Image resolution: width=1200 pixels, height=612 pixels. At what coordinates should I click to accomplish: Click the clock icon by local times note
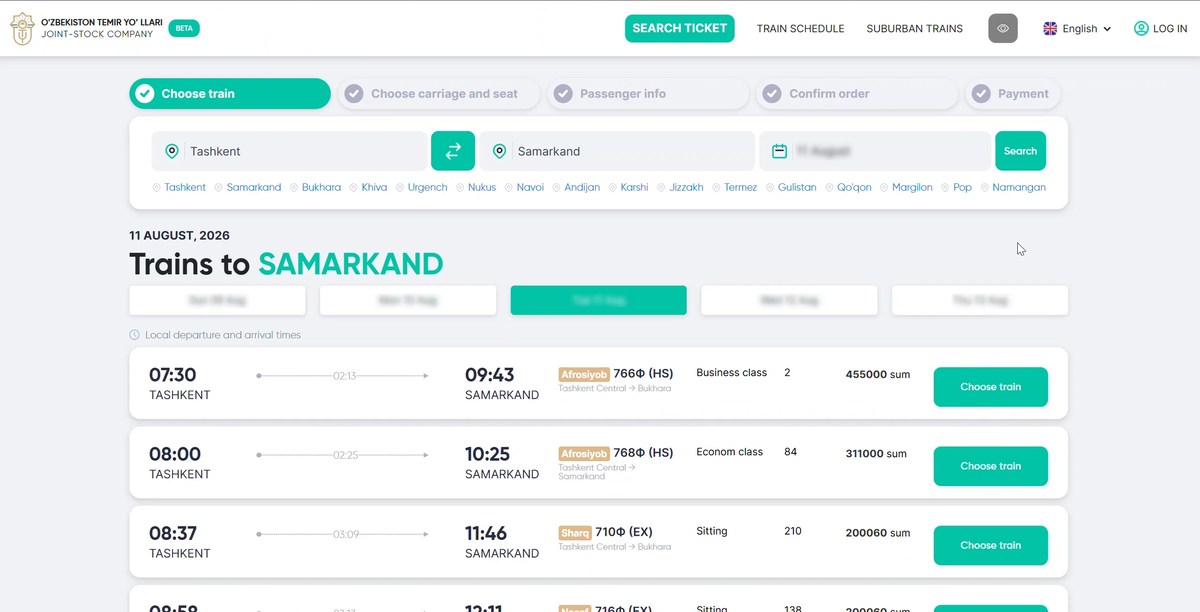click(x=134, y=335)
